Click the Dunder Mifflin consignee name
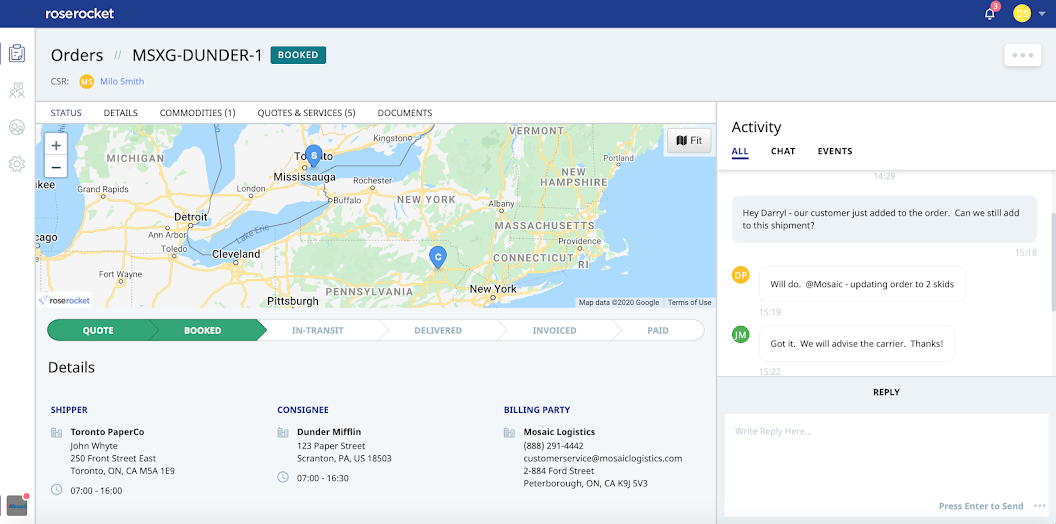The width and height of the screenshot is (1056, 524). pos(330,432)
